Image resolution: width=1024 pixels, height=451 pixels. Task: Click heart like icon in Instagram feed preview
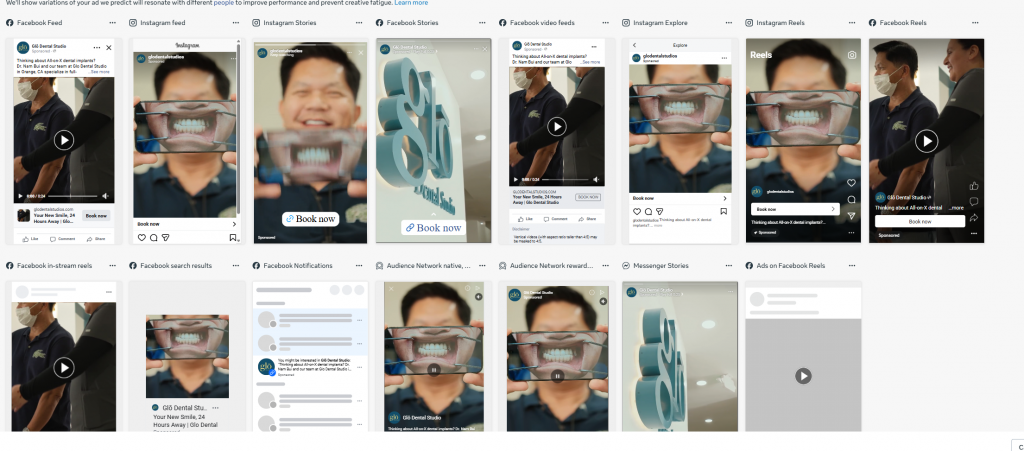[x=141, y=238]
